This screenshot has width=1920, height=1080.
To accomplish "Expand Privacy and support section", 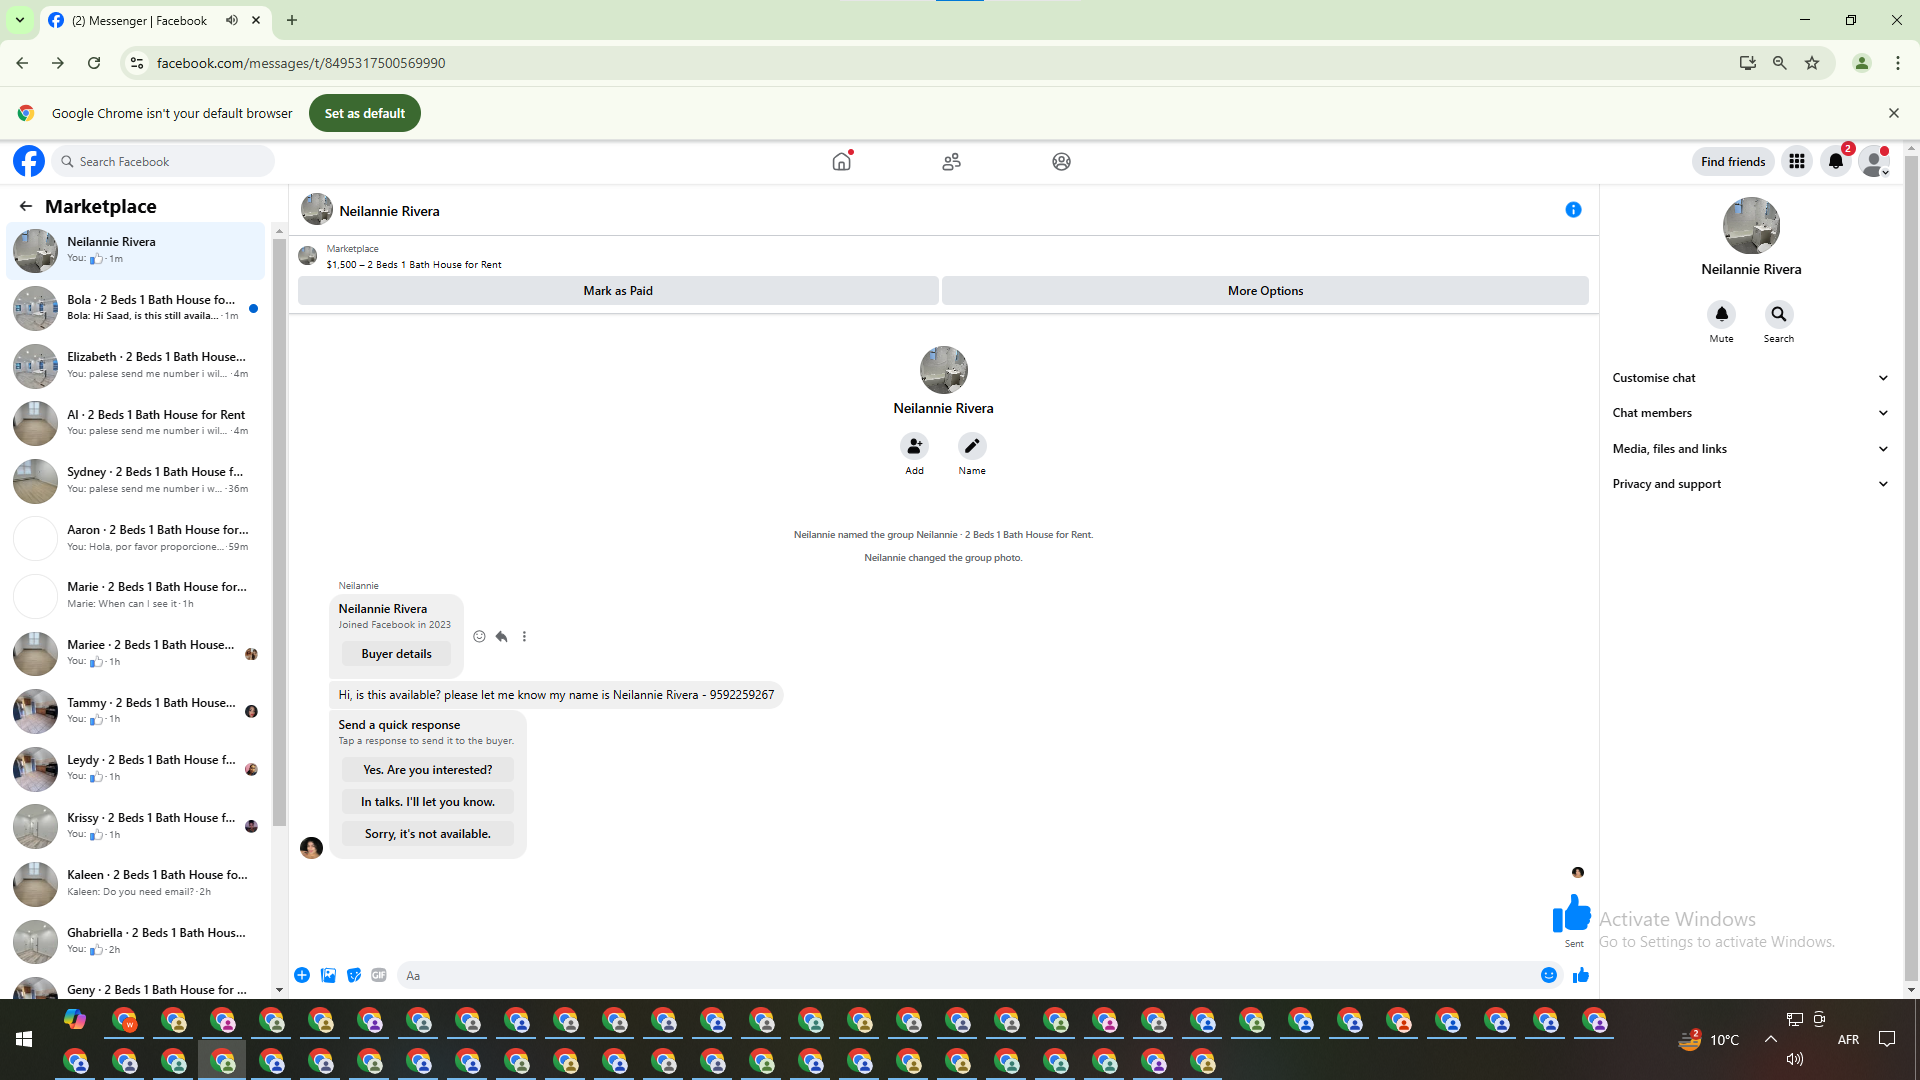I will tap(1750, 484).
